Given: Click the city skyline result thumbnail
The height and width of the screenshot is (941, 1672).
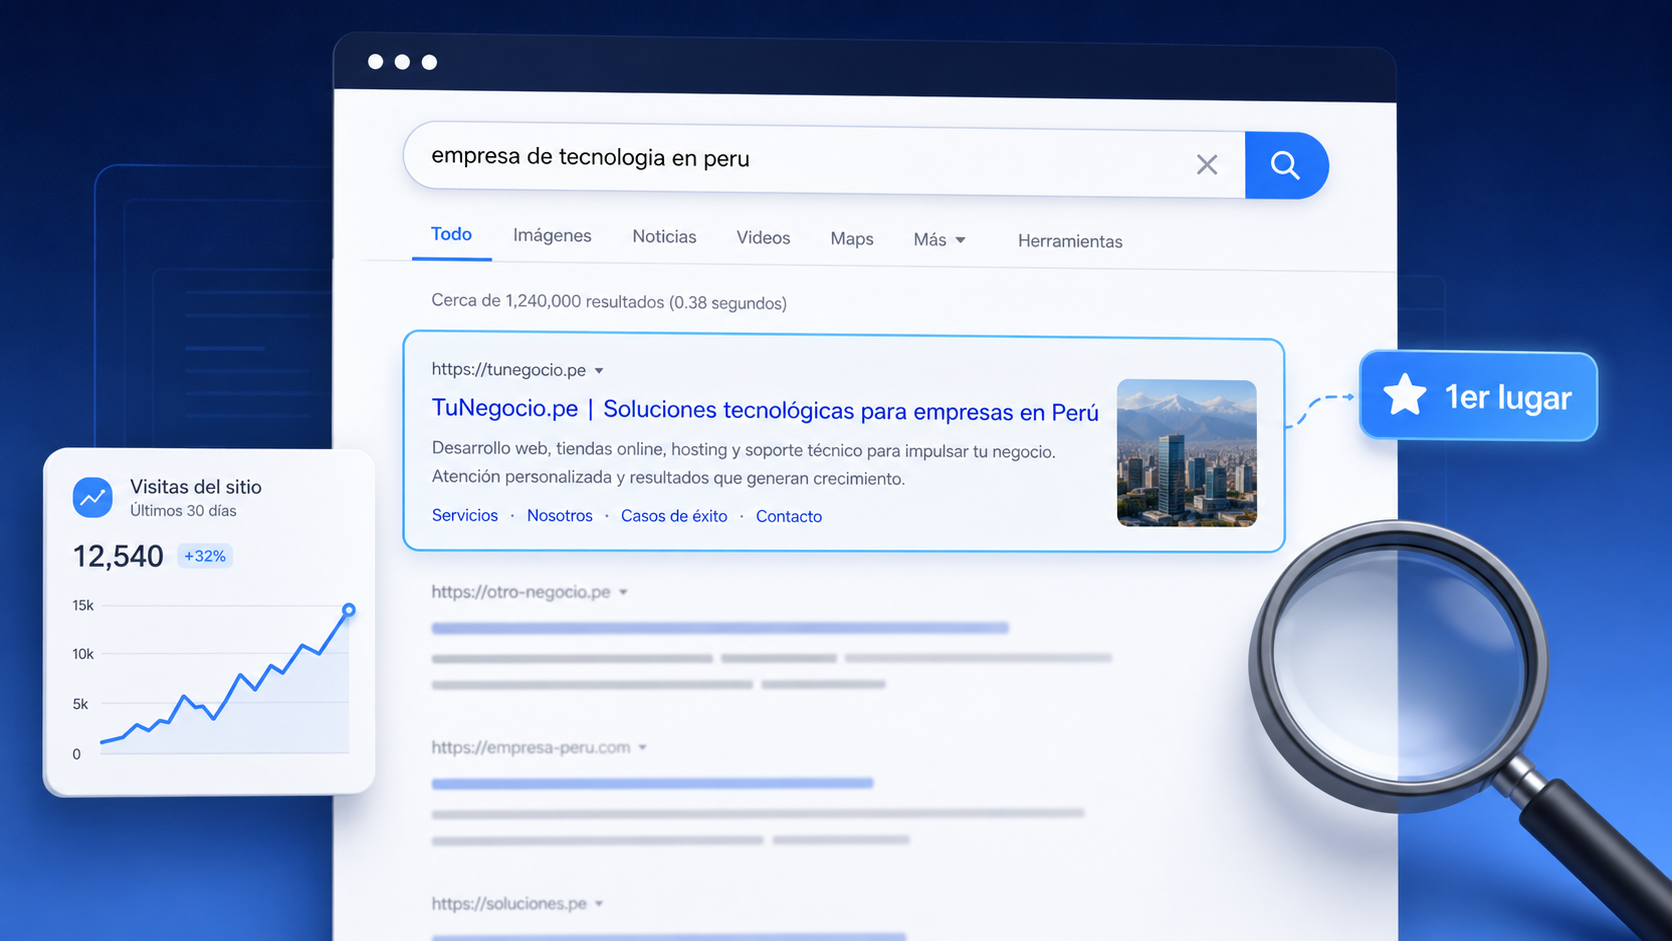Looking at the screenshot, I should pyautogui.click(x=1187, y=453).
